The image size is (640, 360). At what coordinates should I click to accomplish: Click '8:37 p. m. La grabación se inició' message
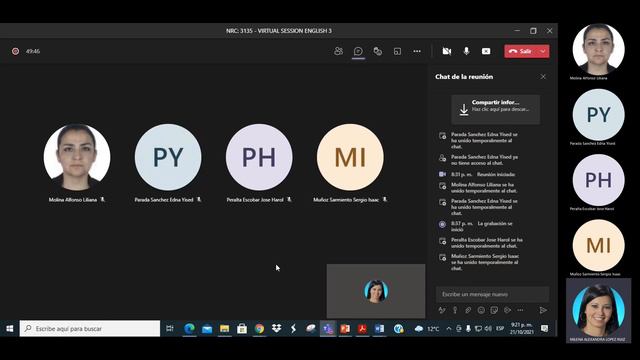point(481,227)
